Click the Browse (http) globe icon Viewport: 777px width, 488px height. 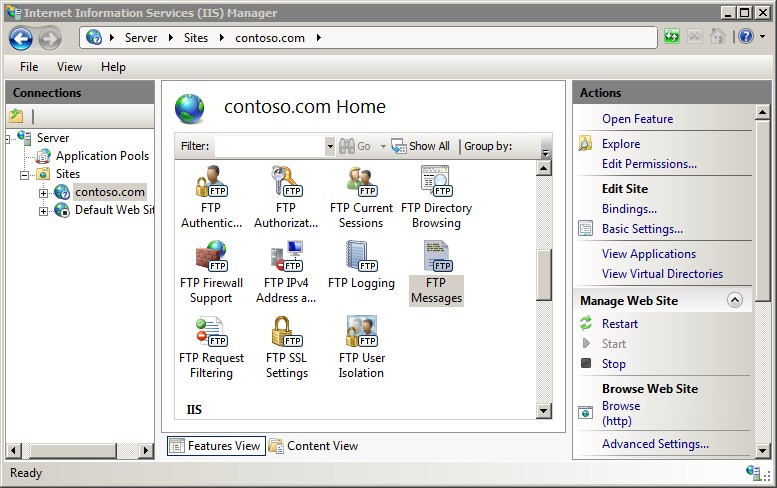[x=586, y=412]
